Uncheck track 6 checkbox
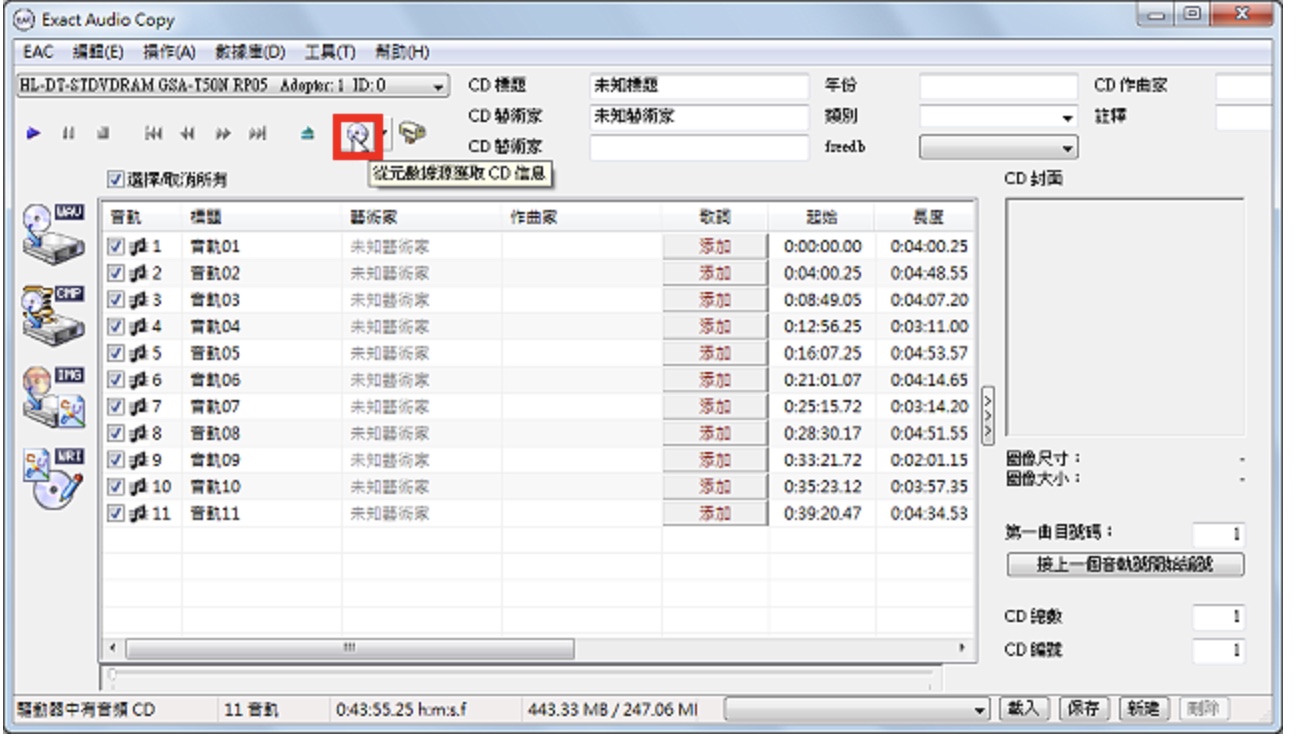This screenshot has height=746, width=1296. click(x=116, y=380)
